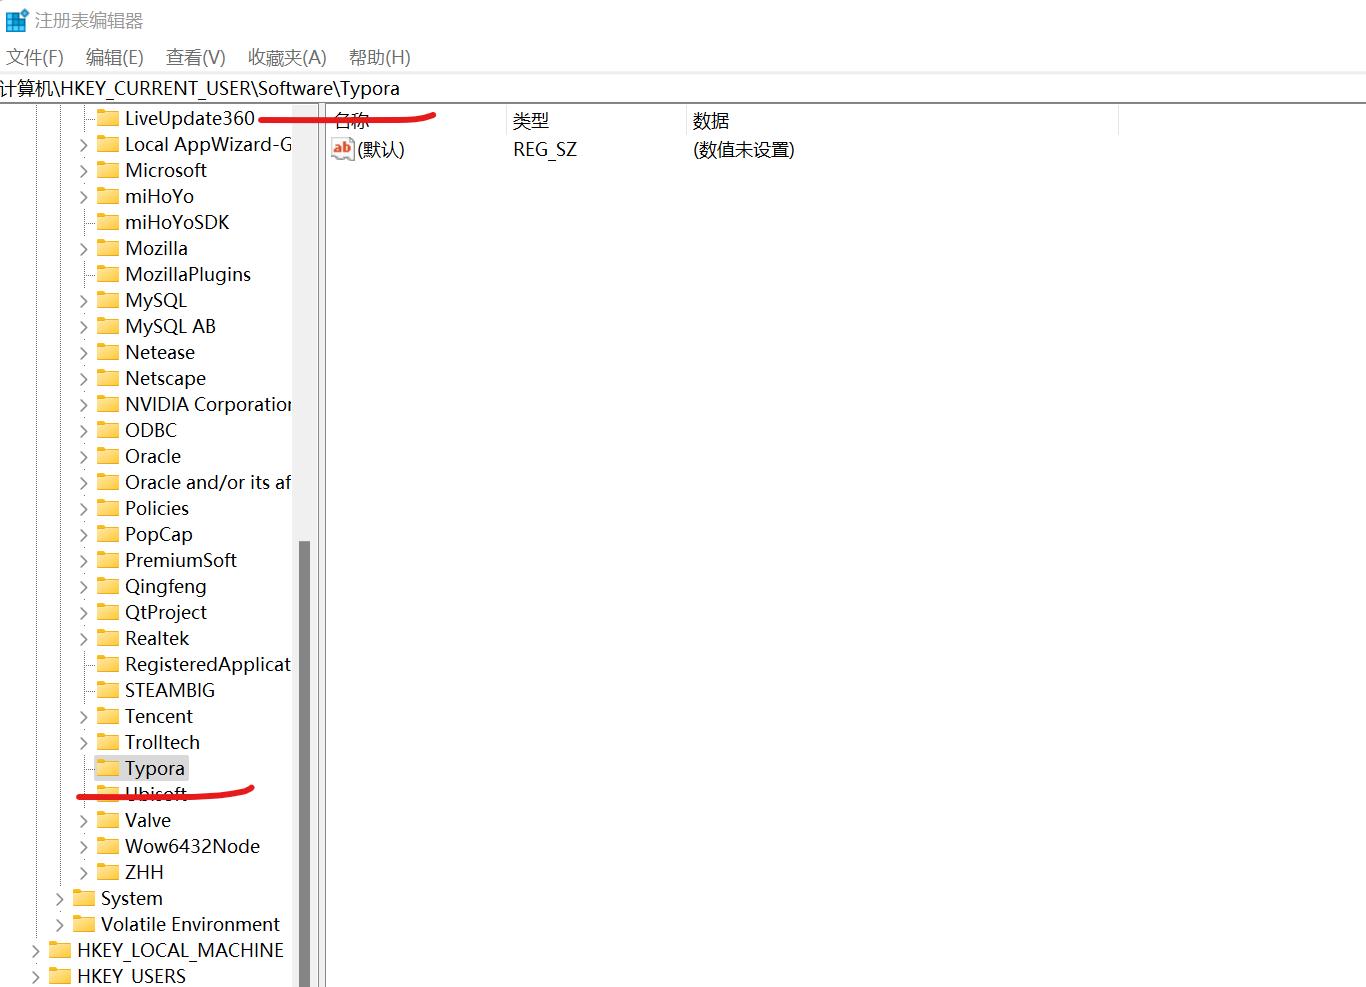Click the STEAMBIG folder icon
1366x987 pixels.
point(108,690)
